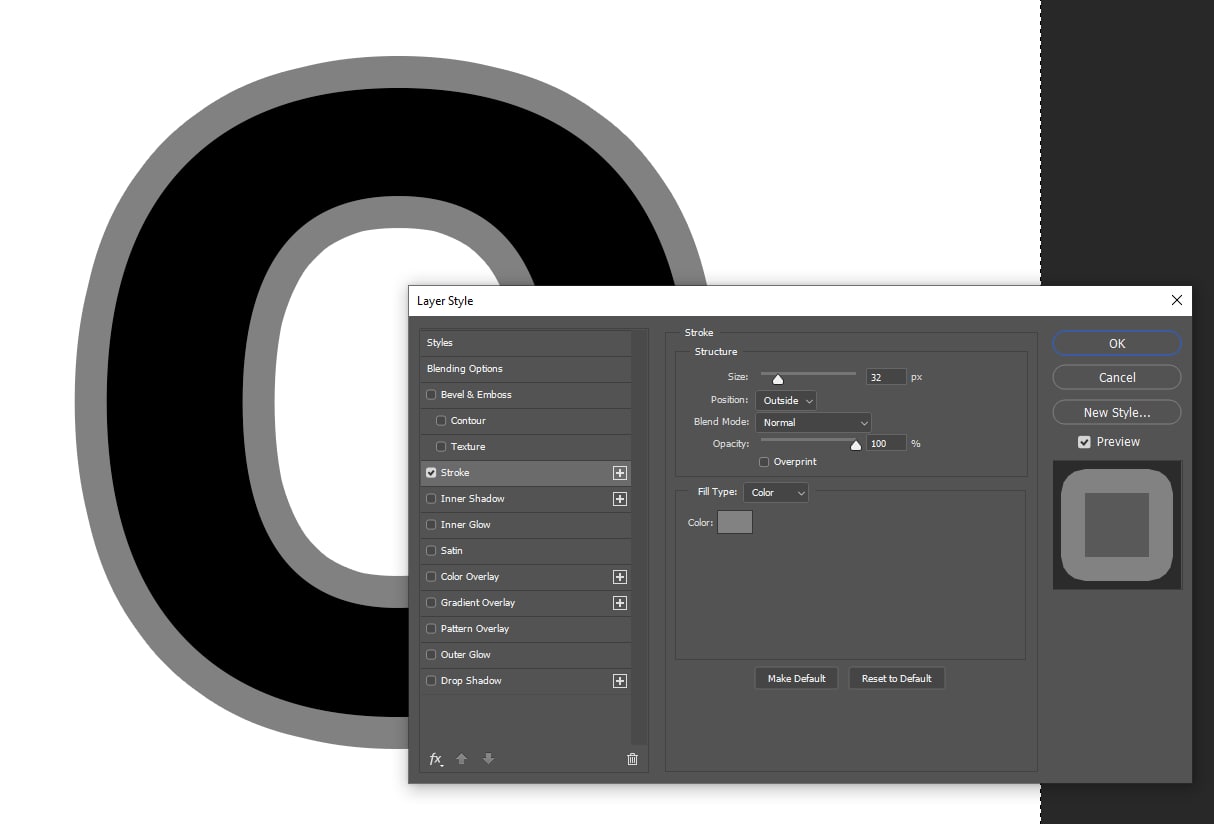Move effect up with arrow icon
The width and height of the screenshot is (1214, 824).
(x=462, y=759)
